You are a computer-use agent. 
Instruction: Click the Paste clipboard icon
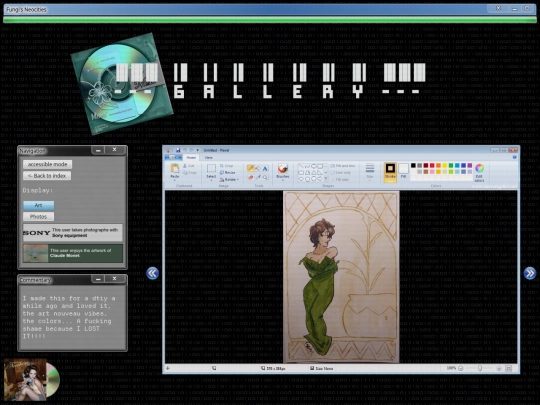175,168
